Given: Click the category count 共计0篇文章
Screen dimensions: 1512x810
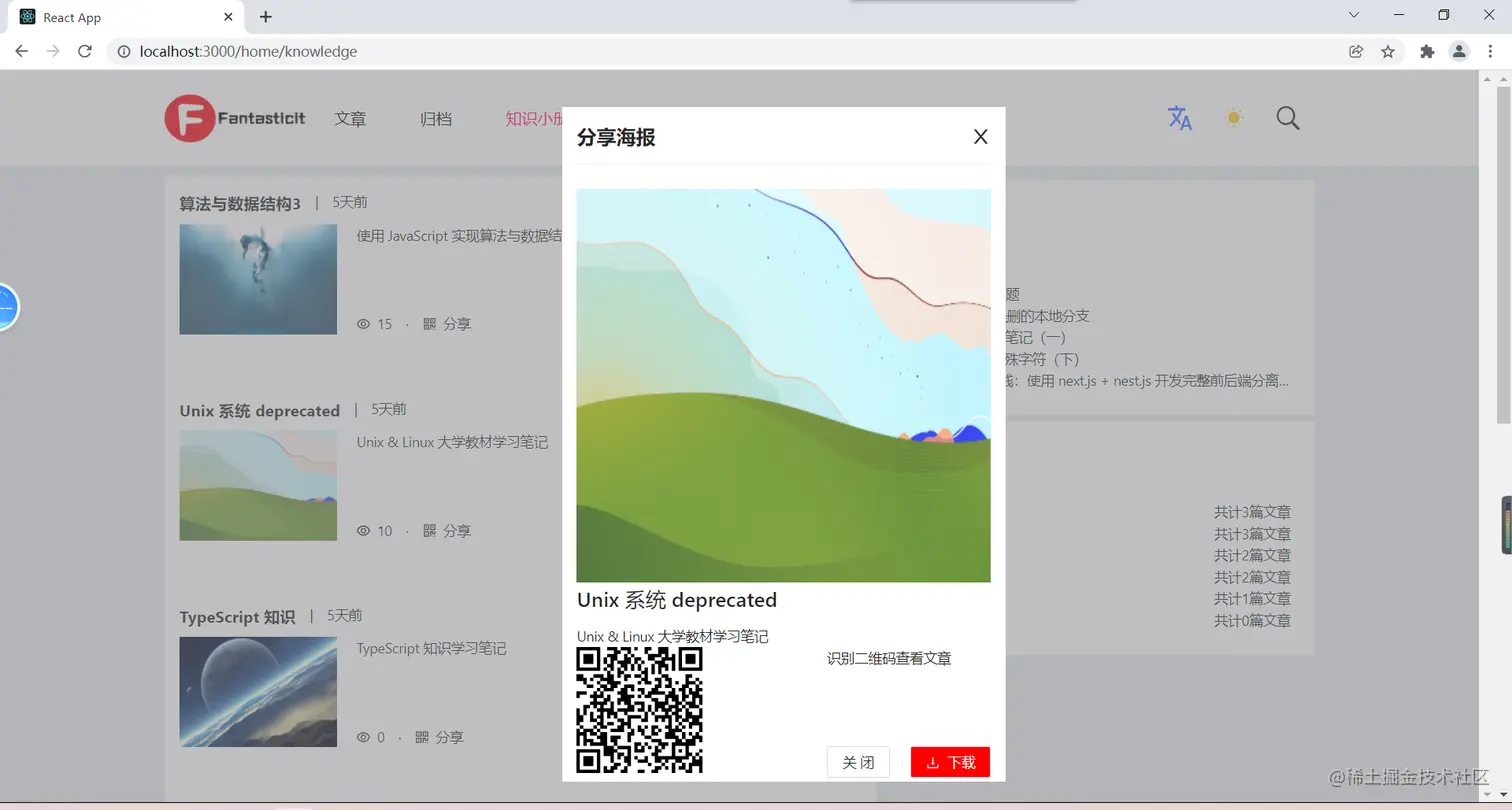Looking at the screenshot, I should click(x=1252, y=620).
